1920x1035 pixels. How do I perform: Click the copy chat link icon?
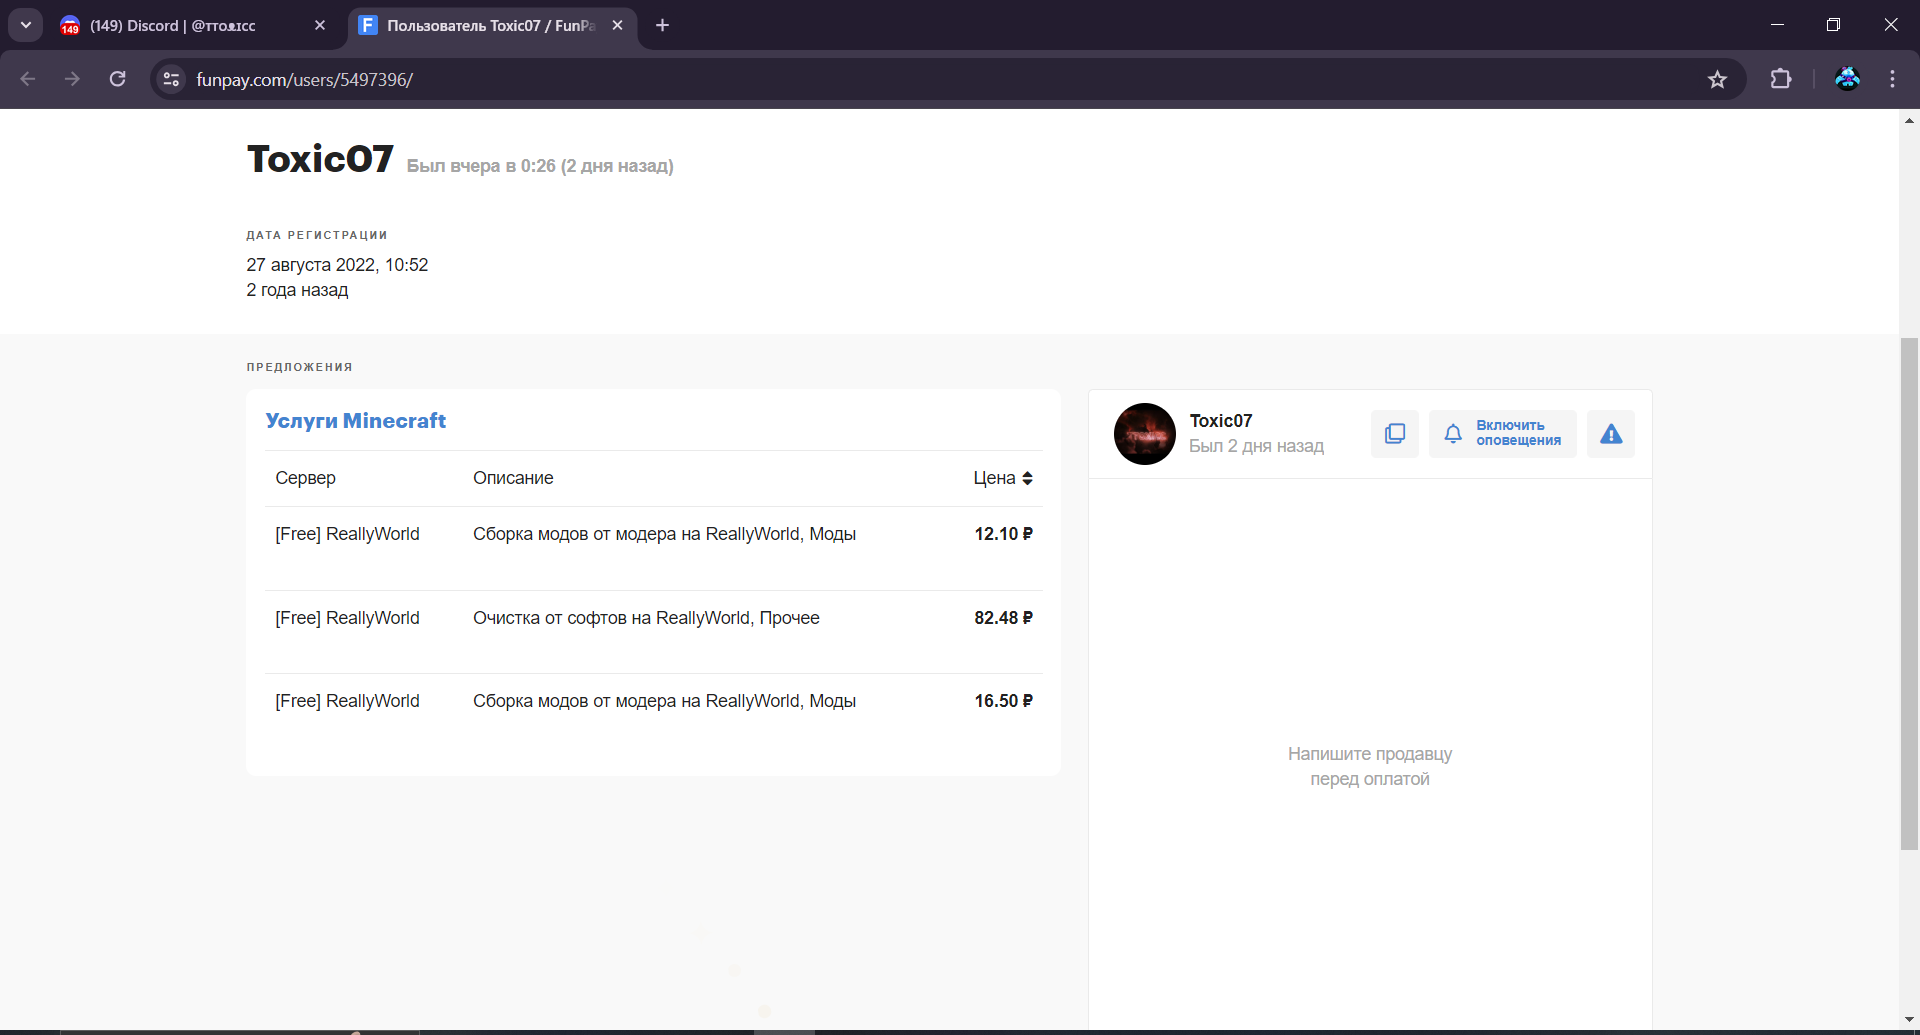(x=1394, y=434)
